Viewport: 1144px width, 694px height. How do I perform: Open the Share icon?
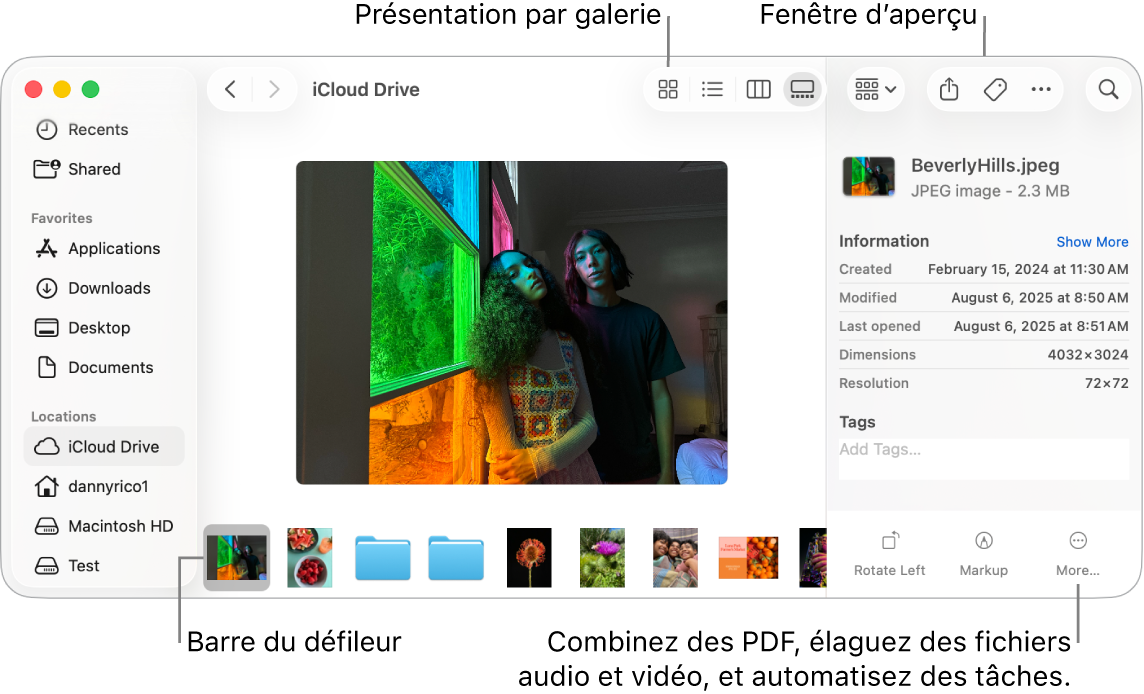(x=948, y=89)
